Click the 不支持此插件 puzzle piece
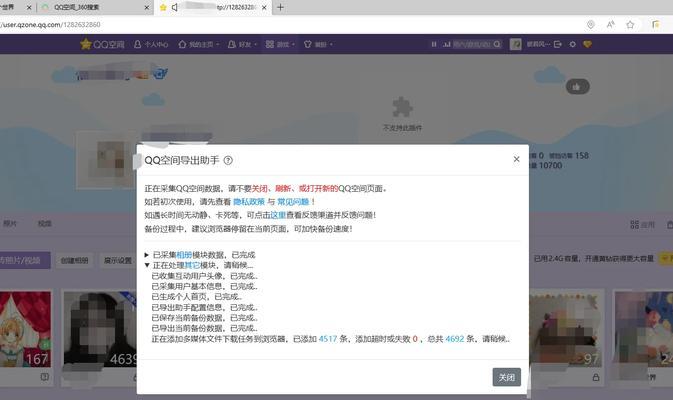The image size is (673, 400). coord(402,107)
